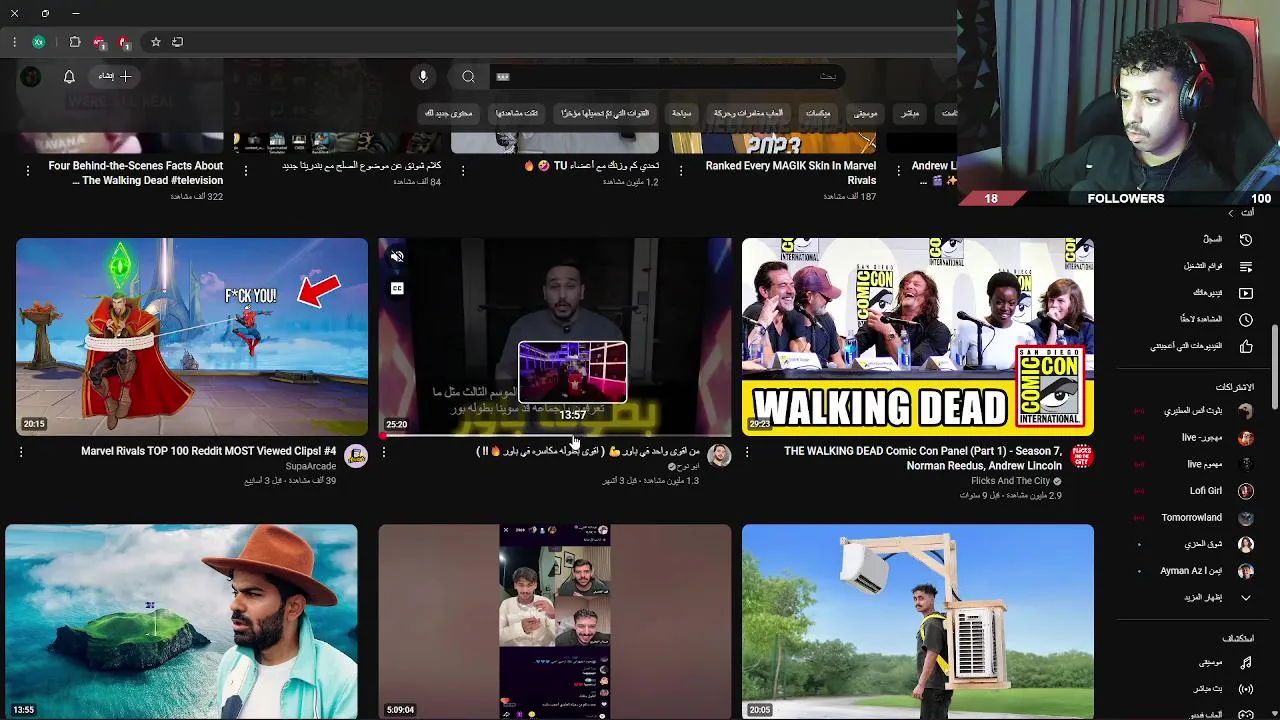Play the 5:09:04 live stream thumbnail
The image size is (1280, 720).
point(555,622)
